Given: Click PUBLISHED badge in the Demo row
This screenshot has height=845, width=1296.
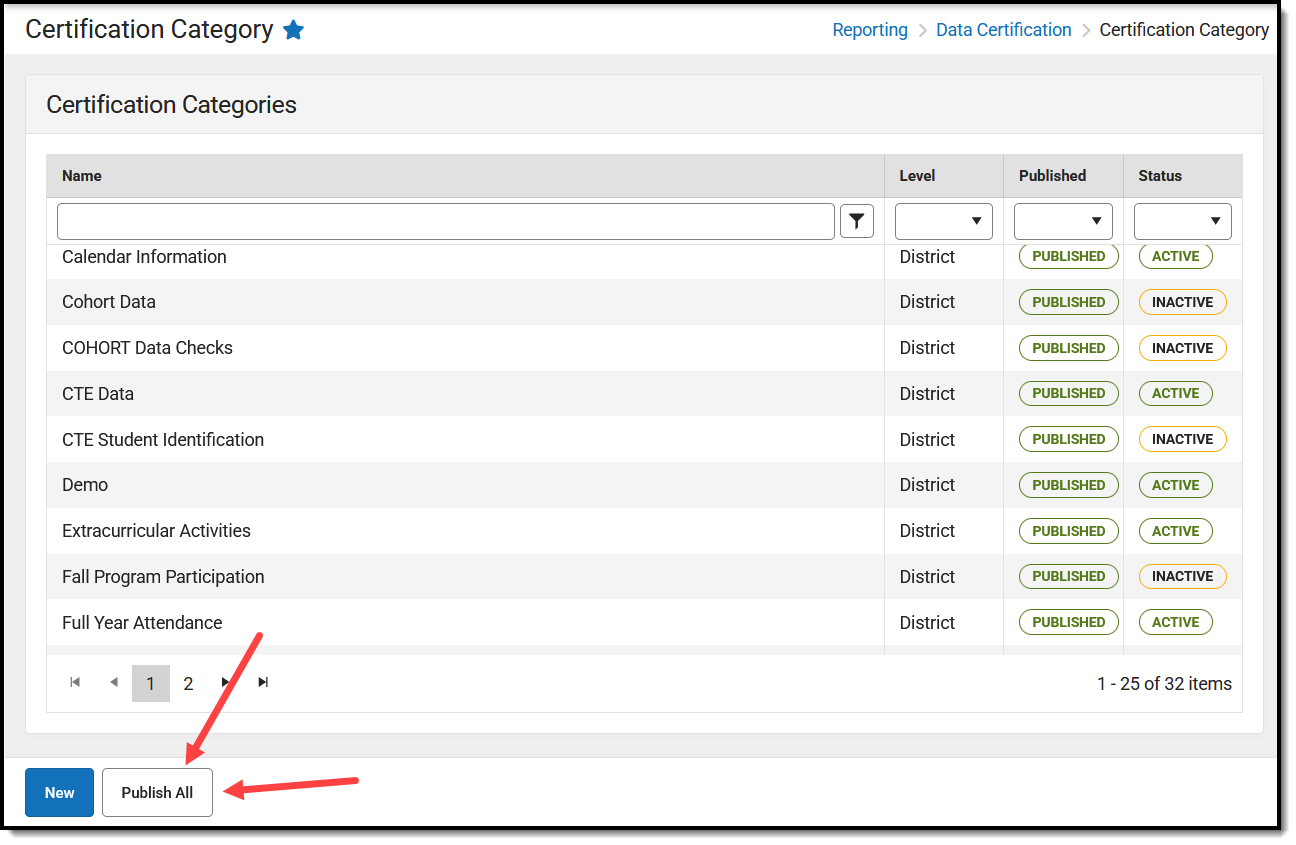Looking at the screenshot, I should click(1068, 485).
